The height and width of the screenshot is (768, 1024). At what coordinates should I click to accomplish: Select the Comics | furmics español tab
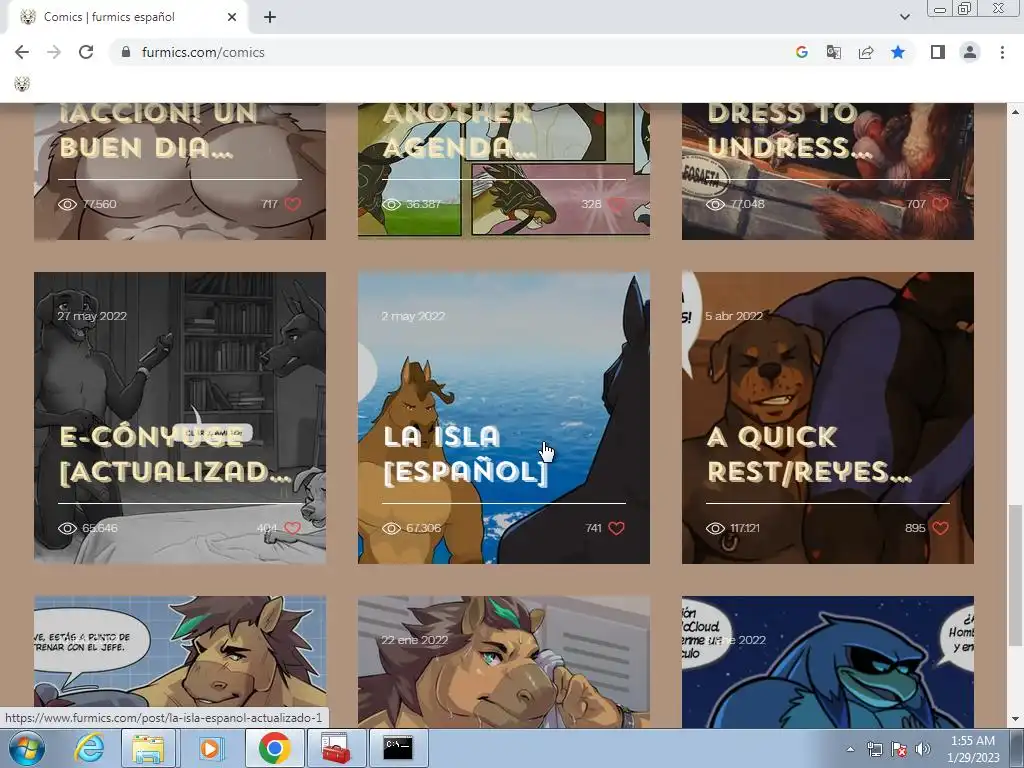pos(127,17)
